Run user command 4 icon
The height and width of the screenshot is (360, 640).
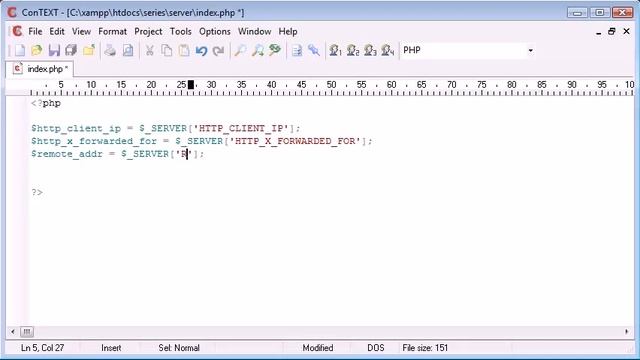click(x=388, y=50)
